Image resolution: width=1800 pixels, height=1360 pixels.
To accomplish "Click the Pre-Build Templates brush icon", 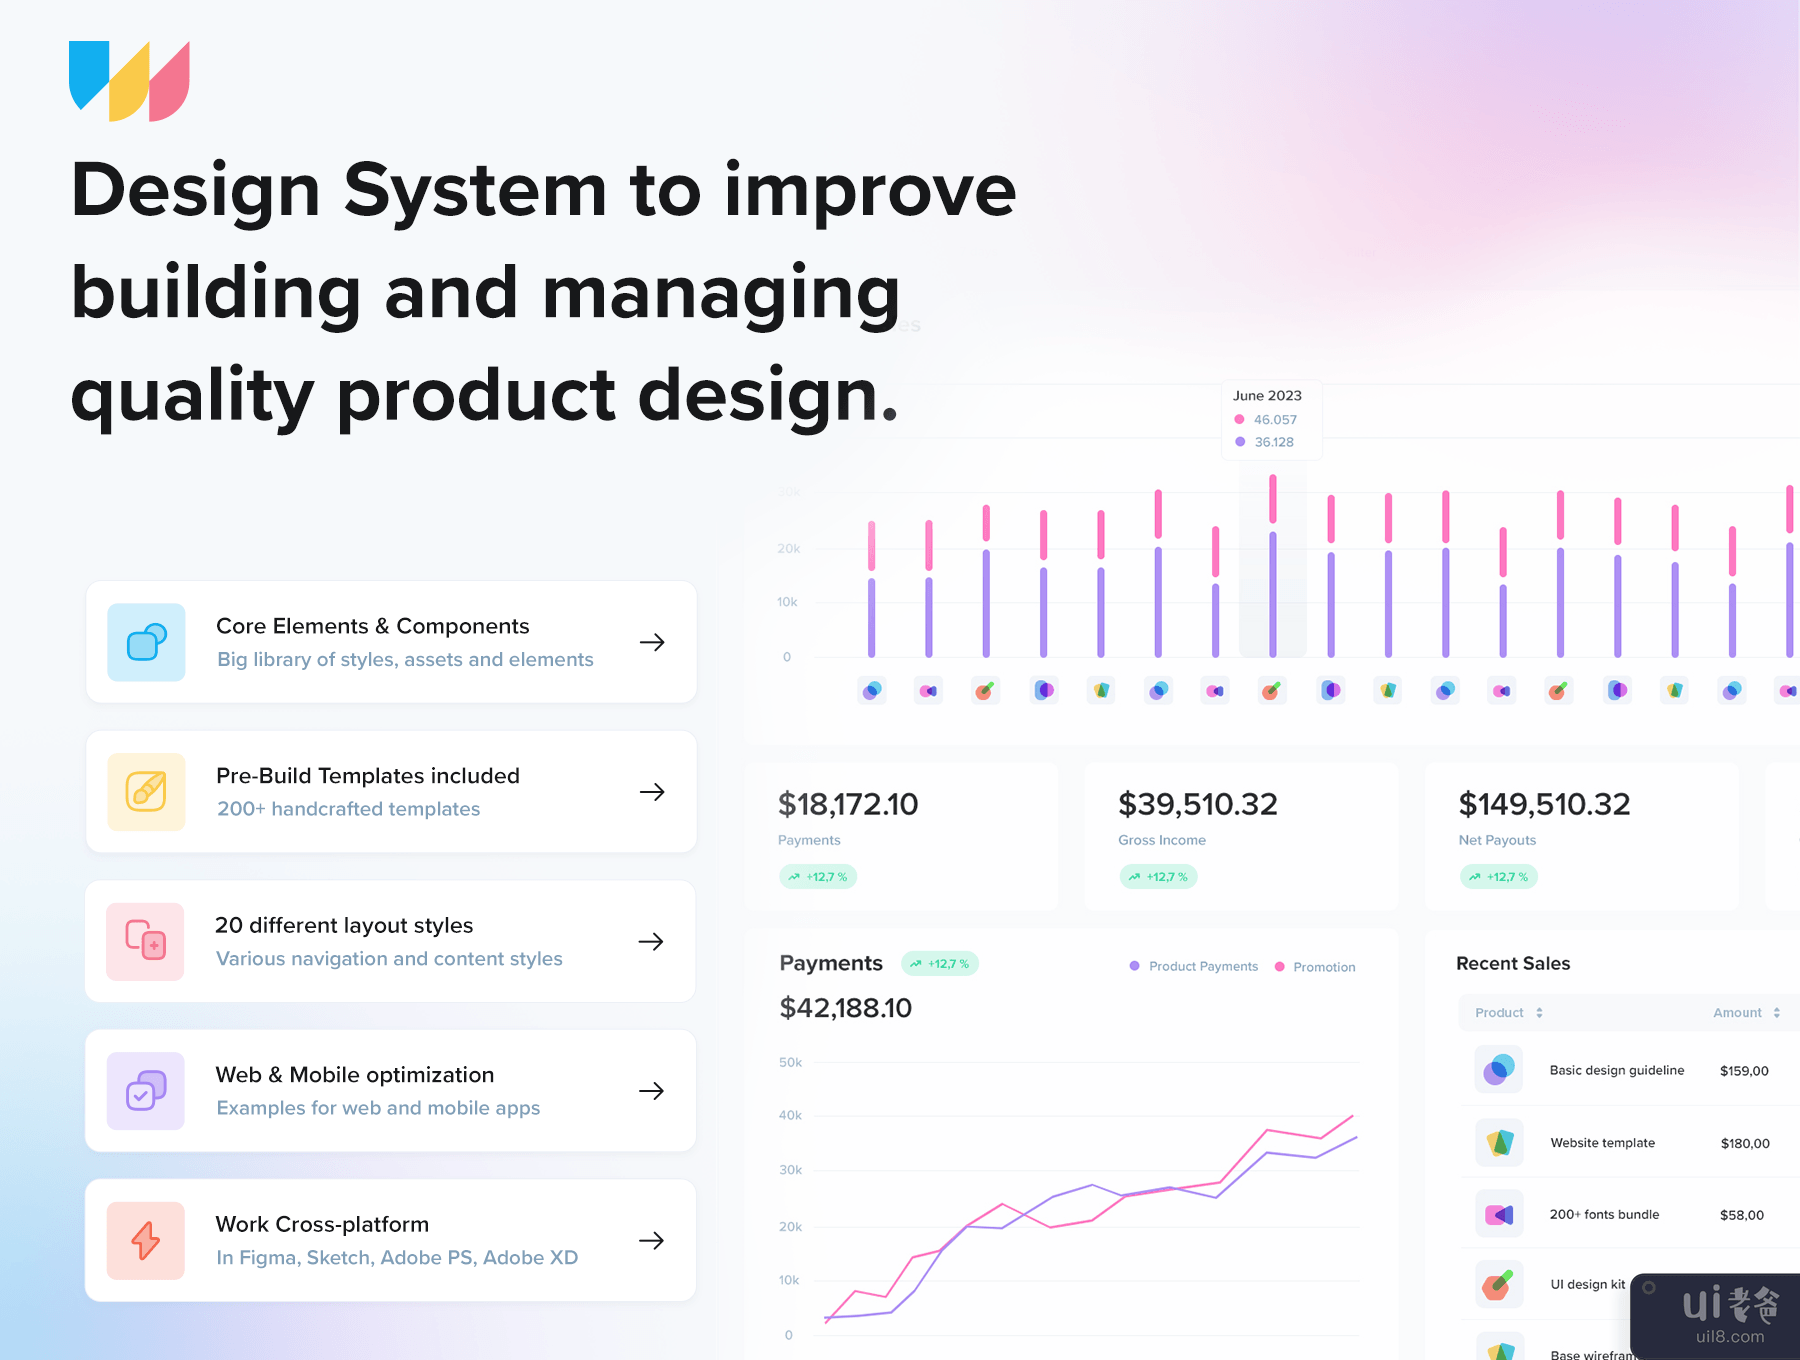I will pyautogui.click(x=146, y=792).
